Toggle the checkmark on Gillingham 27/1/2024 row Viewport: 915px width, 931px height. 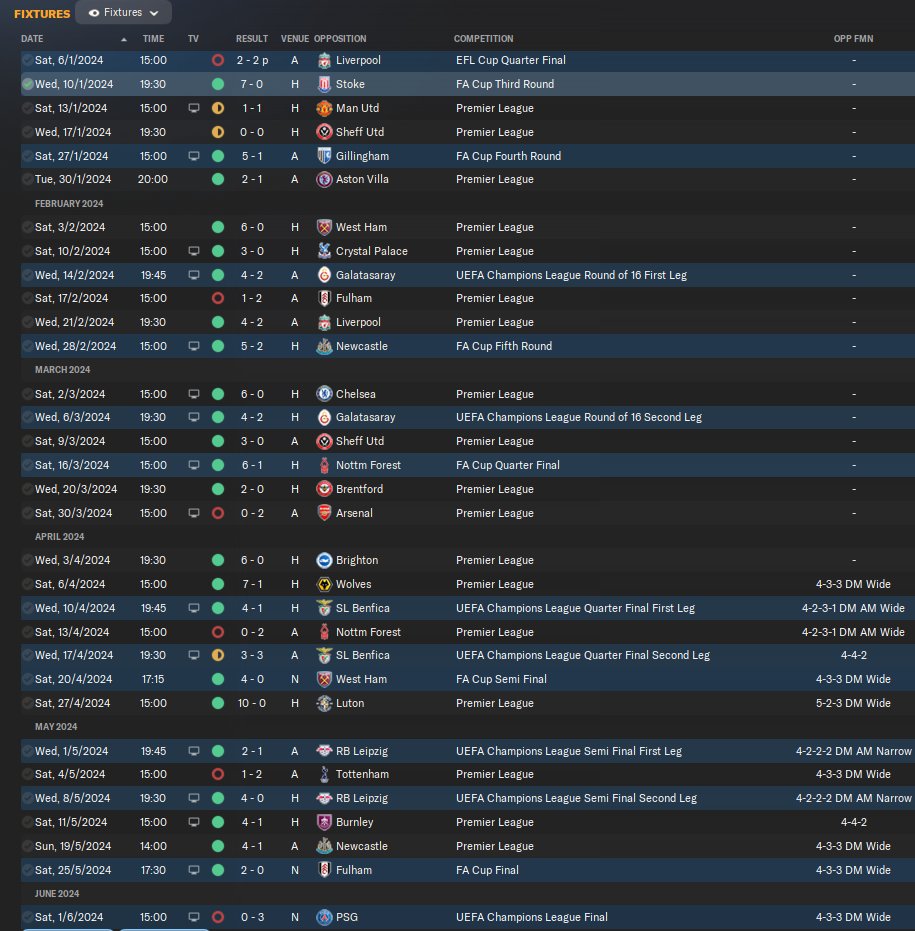pyautogui.click(x=27, y=156)
